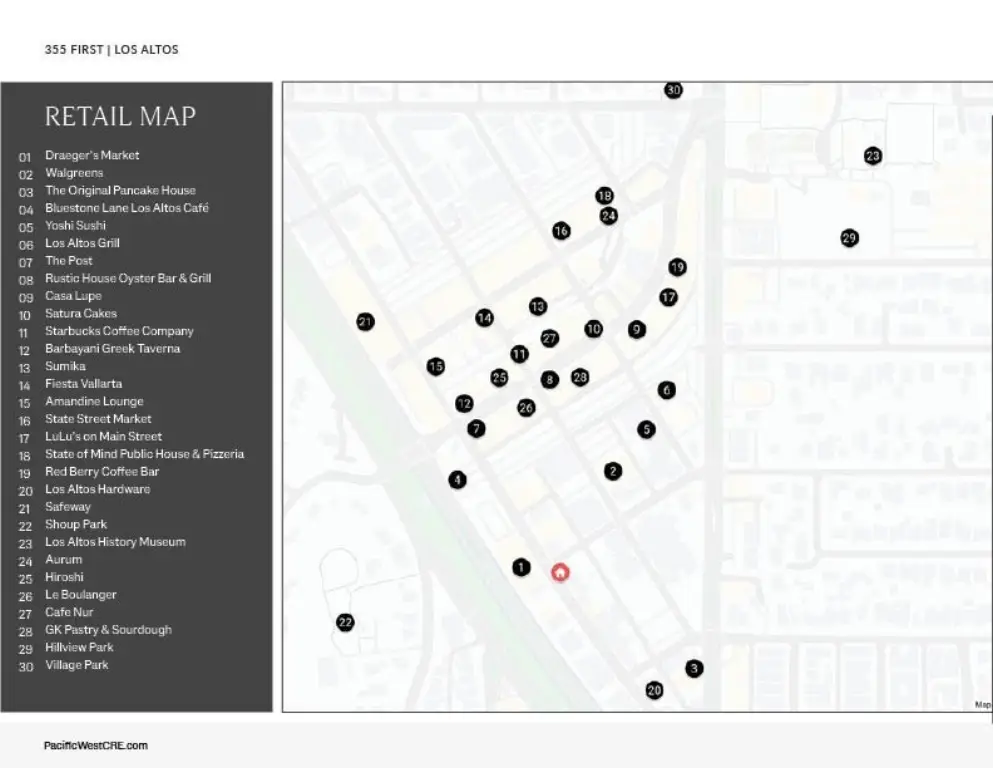
Task: Select map marker number 4
Action: click(x=457, y=480)
